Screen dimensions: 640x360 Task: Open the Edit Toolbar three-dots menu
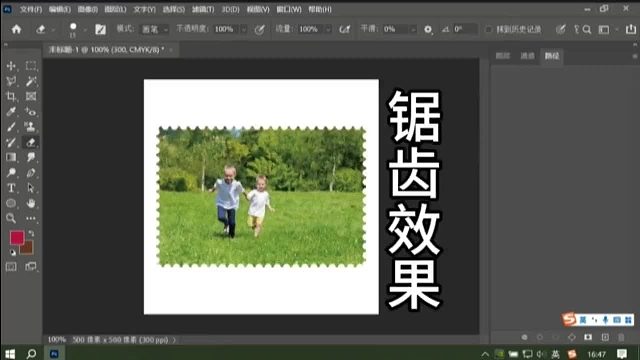(31, 218)
